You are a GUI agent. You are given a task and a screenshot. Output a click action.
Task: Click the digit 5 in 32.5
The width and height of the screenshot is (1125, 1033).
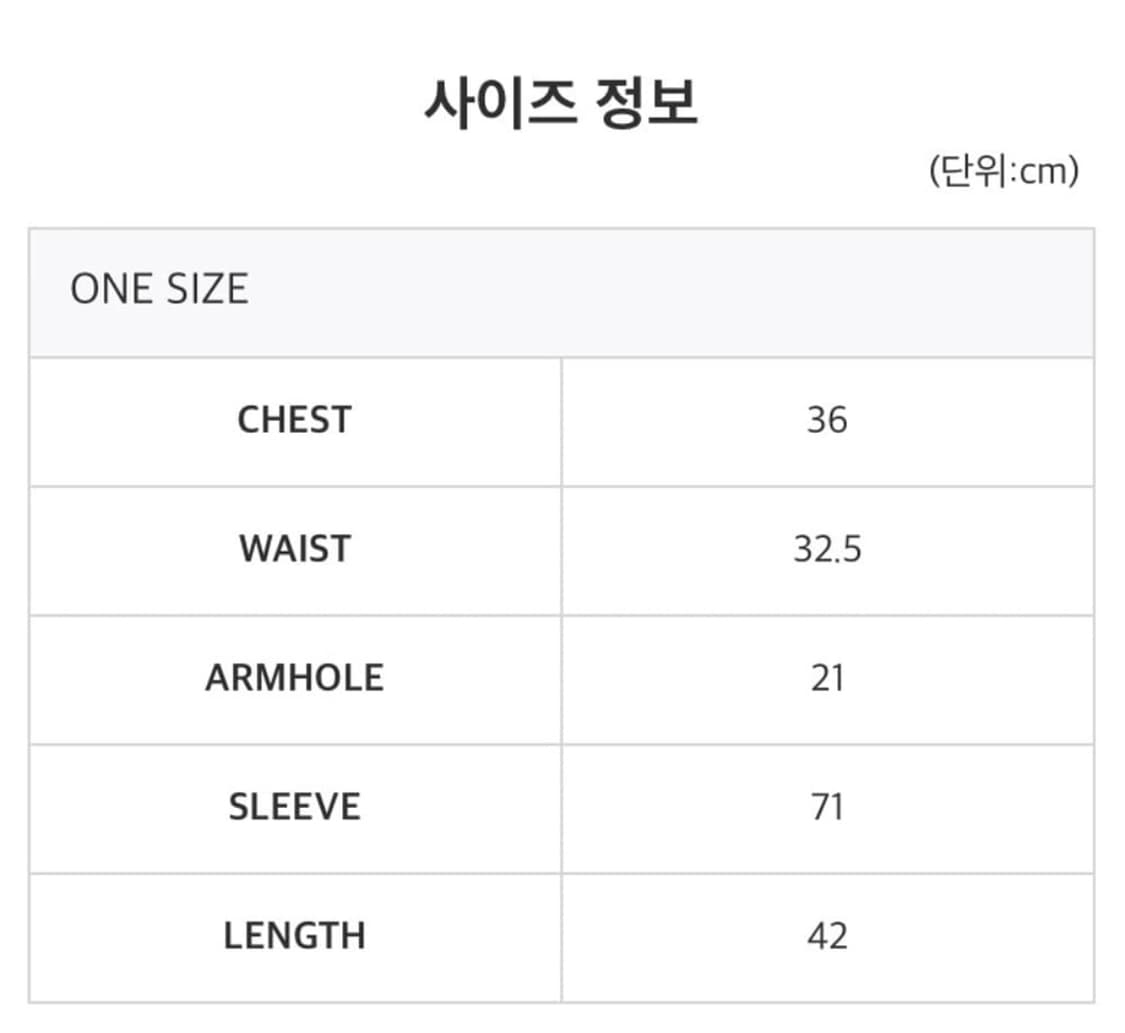tap(851, 549)
